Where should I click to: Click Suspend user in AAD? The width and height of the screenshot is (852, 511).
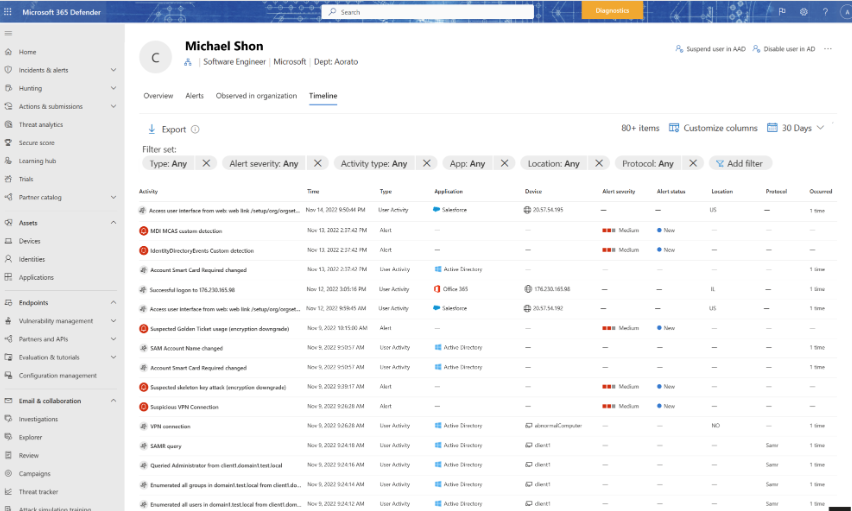[x=711, y=49]
